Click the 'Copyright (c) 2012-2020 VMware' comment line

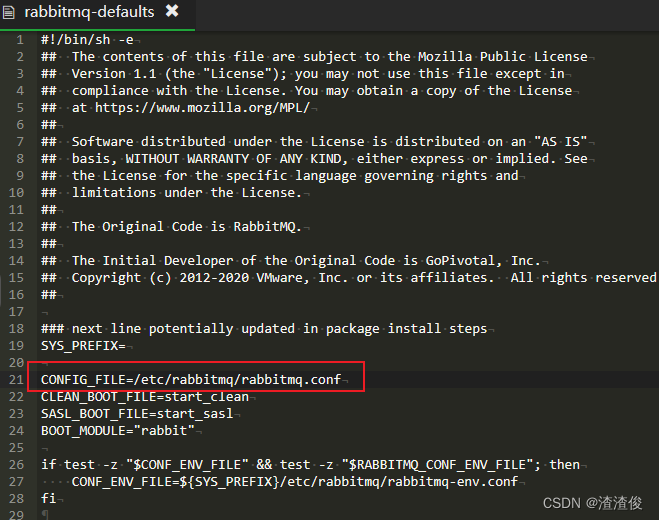point(348,277)
